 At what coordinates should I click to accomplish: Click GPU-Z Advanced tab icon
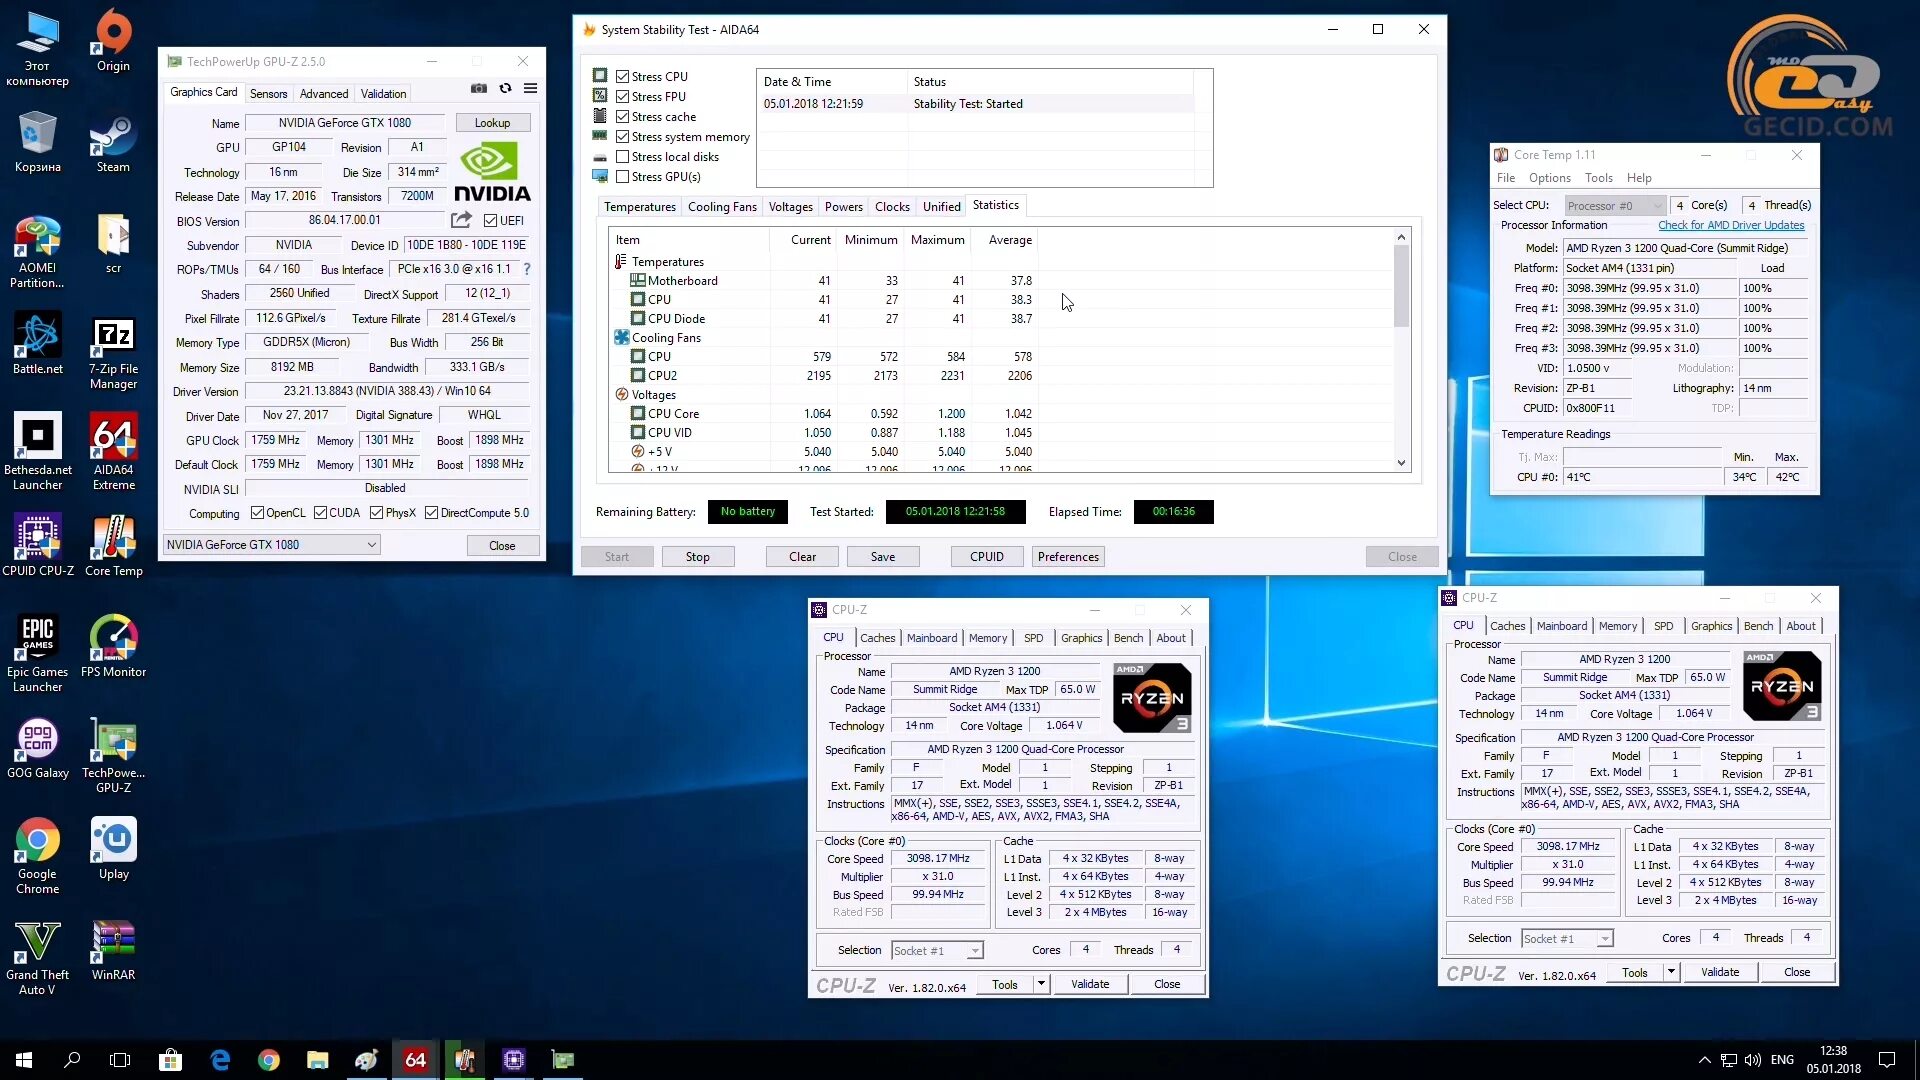click(x=323, y=94)
